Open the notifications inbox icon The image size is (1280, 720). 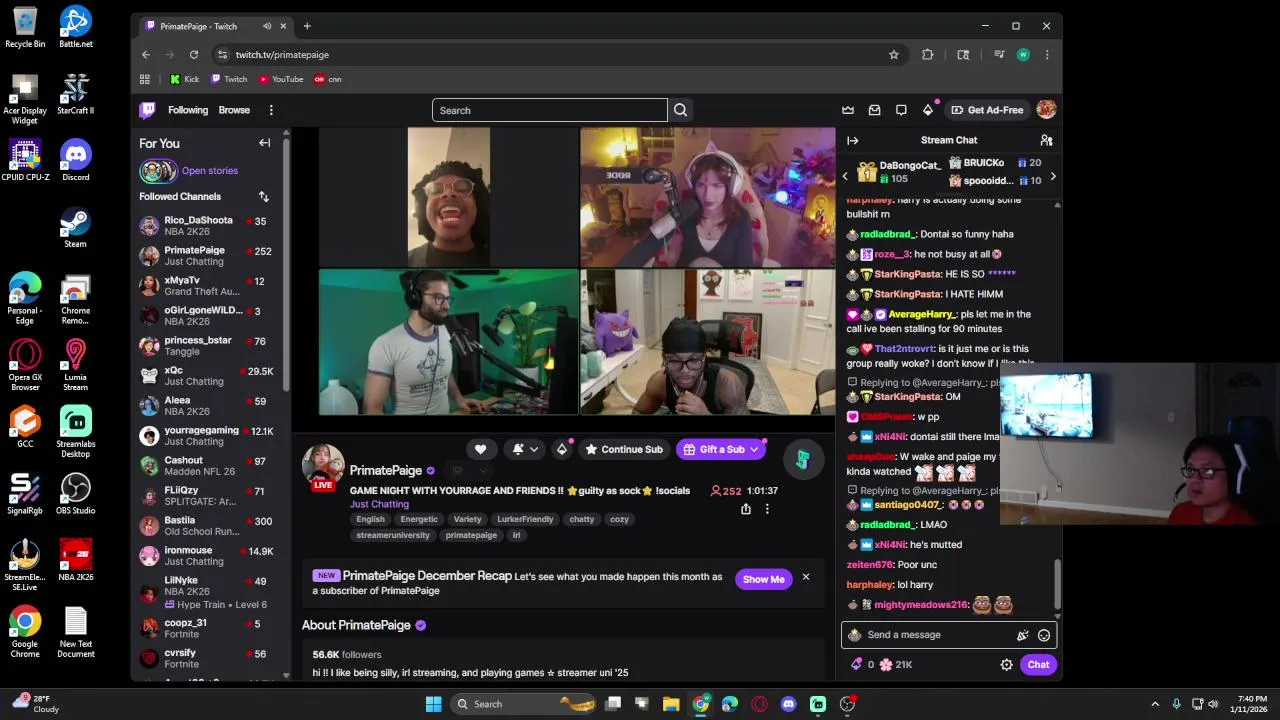tap(875, 110)
